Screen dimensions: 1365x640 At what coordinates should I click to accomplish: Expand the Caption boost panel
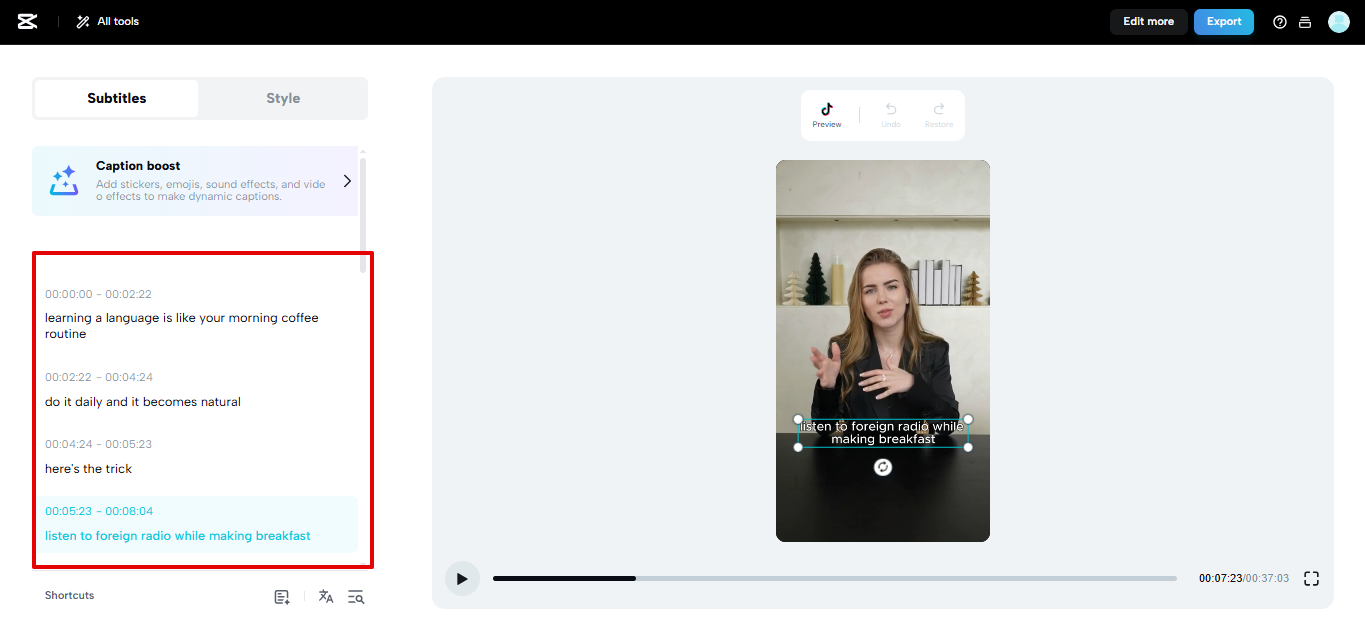[x=347, y=181]
